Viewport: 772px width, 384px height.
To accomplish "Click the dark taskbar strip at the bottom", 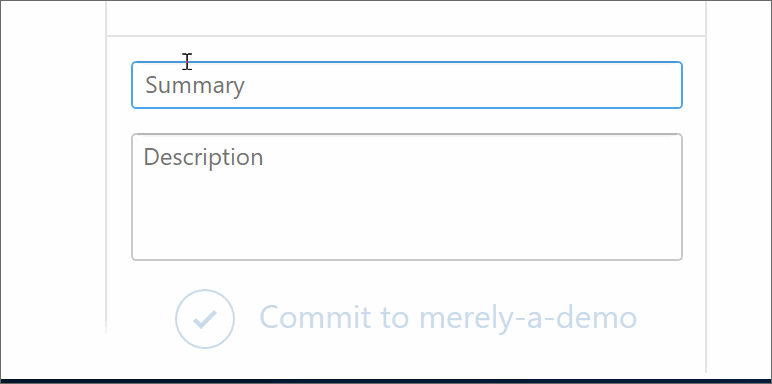I will coord(386,381).
